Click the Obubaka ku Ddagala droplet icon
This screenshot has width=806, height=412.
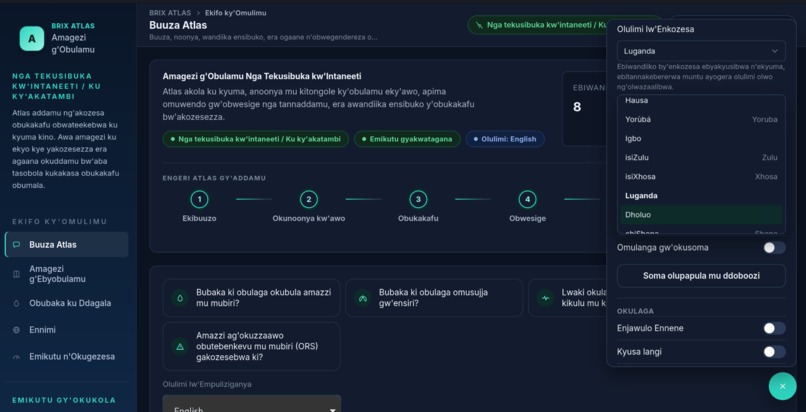tap(16, 303)
